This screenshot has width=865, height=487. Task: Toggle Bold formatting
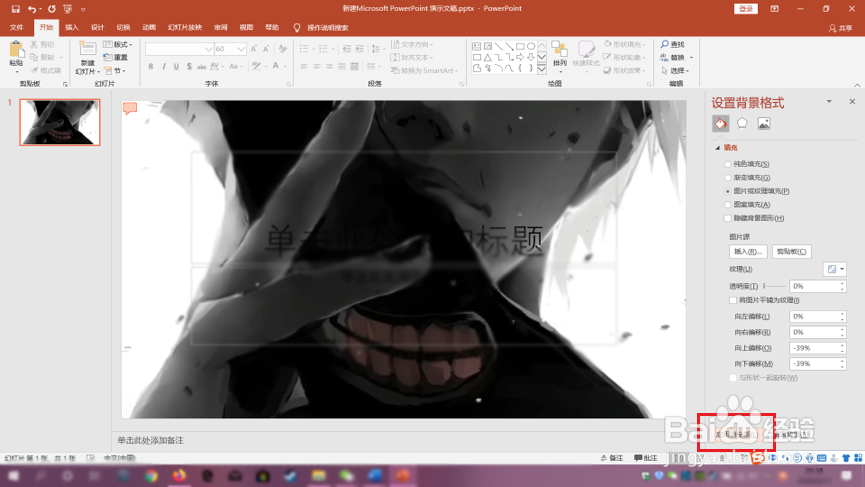coord(151,66)
